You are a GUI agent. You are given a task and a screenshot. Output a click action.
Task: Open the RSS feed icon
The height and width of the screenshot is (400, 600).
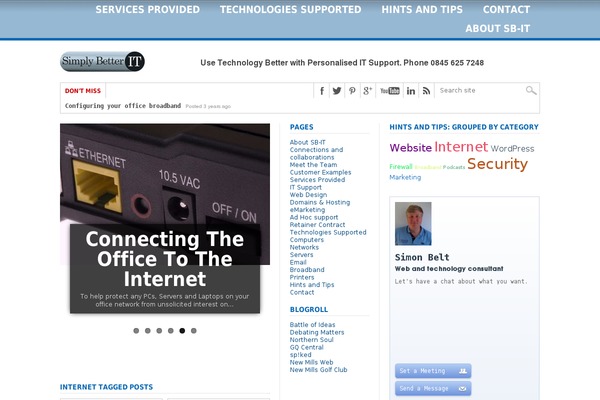pyautogui.click(x=426, y=91)
